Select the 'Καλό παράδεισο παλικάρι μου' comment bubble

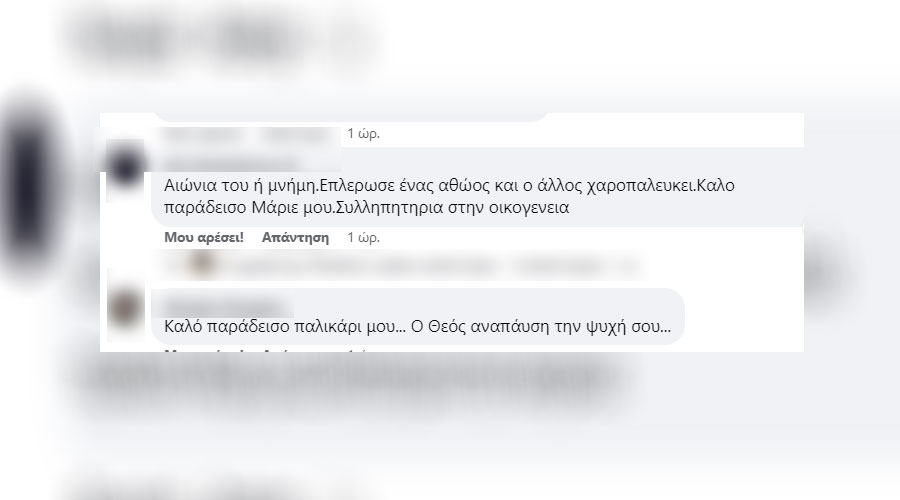(x=418, y=316)
